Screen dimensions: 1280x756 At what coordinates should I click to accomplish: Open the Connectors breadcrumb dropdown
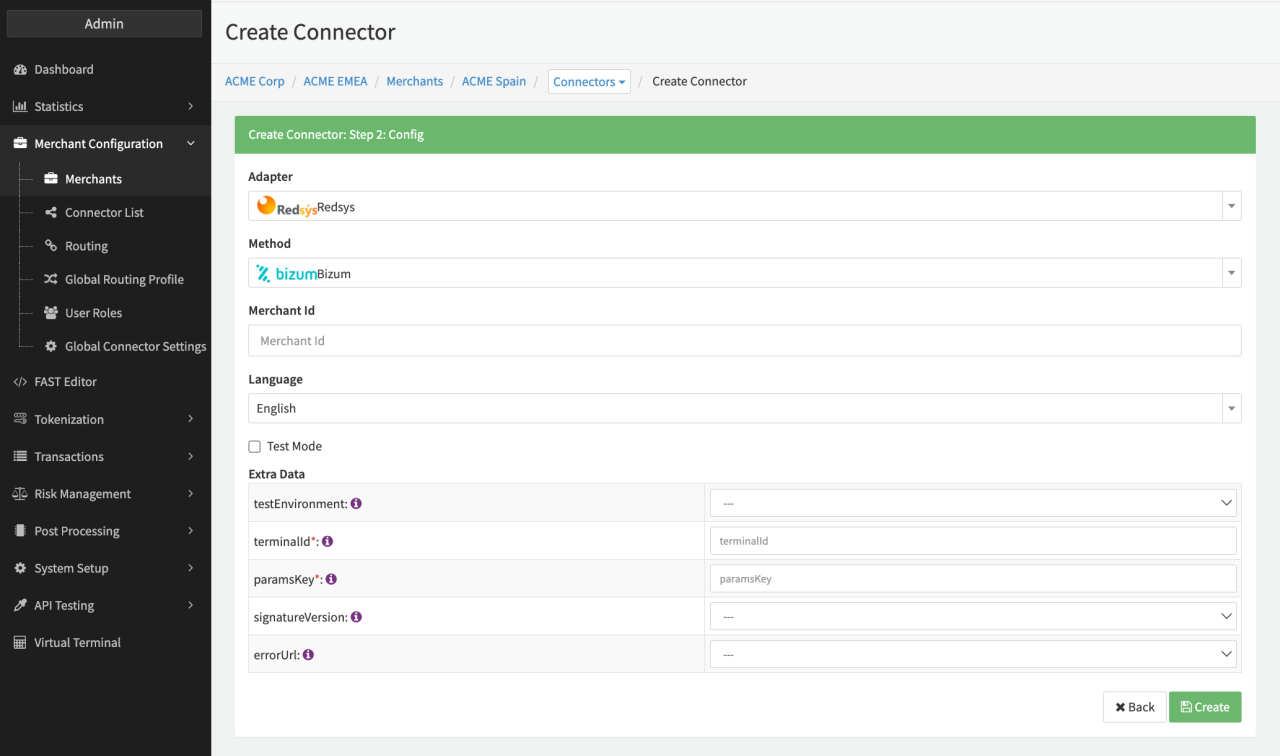click(x=589, y=82)
